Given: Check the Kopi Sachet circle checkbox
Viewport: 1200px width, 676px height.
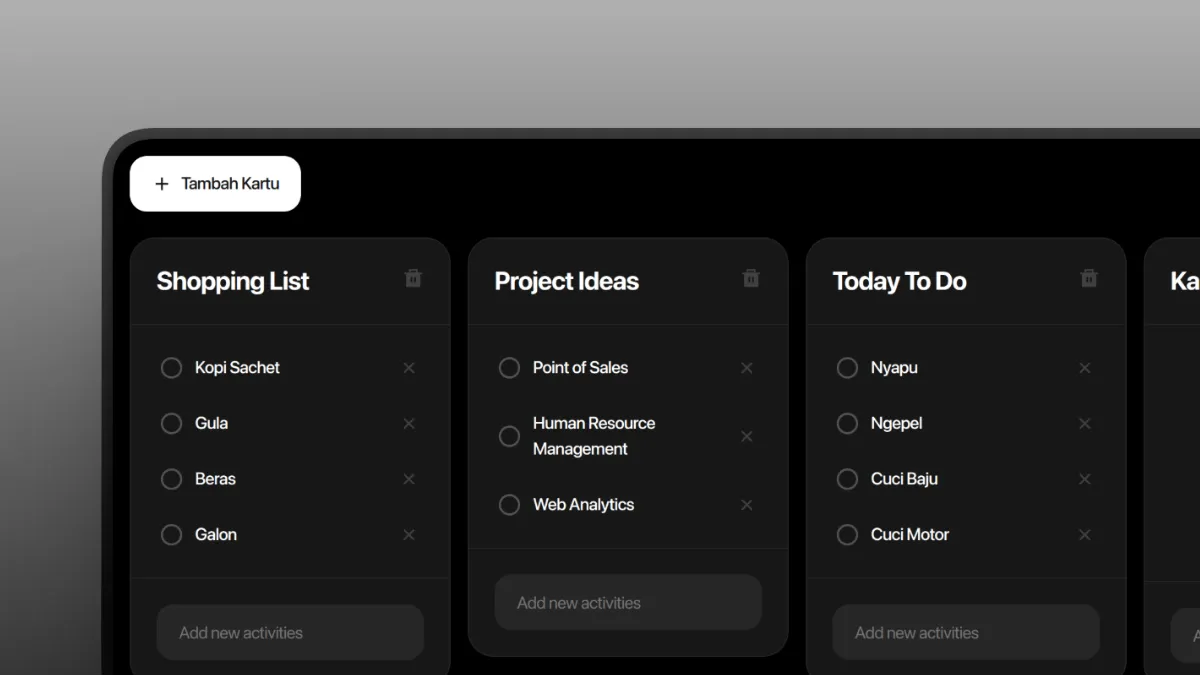Looking at the screenshot, I should click(171, 368).
